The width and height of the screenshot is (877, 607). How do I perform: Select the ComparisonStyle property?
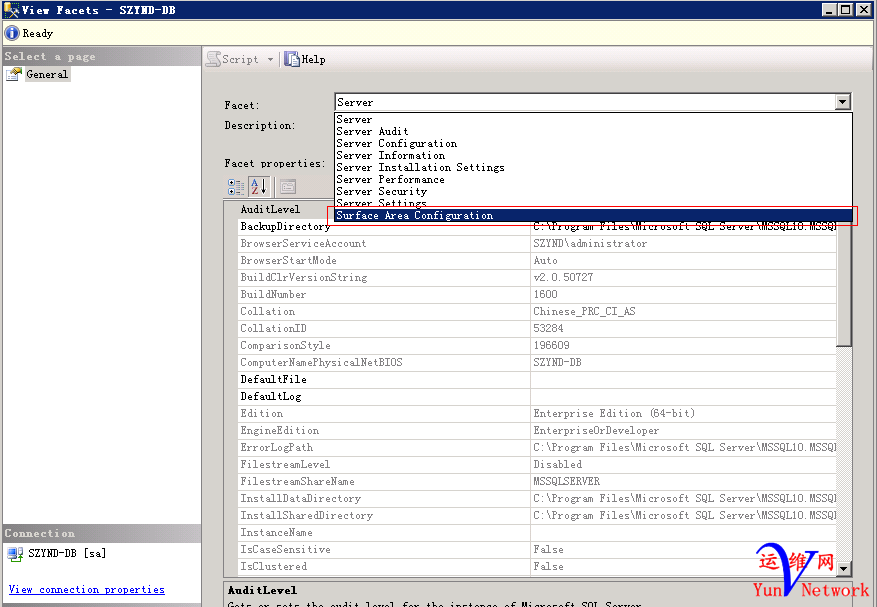click(285, 345)
